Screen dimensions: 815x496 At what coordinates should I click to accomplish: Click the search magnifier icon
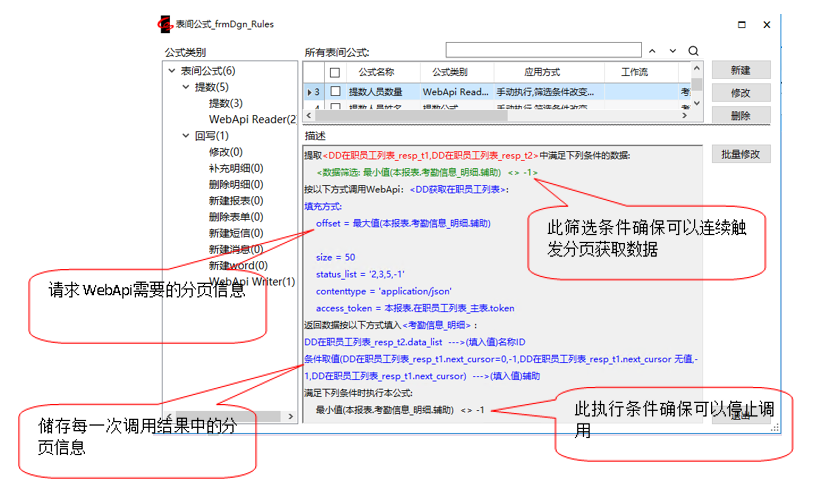tap(693, 51)
